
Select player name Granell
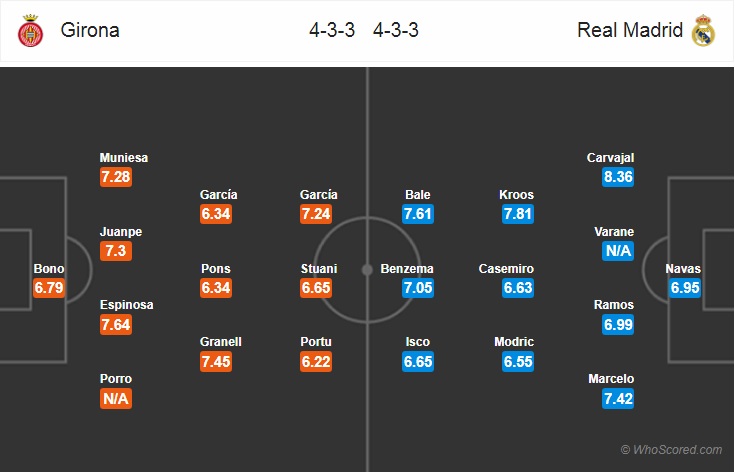pos(220,342)
